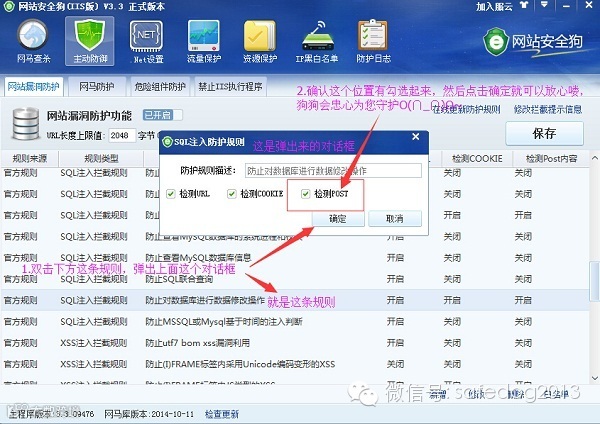Screen dimensions: 600x424
Task: Toggle the 检测POST checkbox
Action: tap(305, 194)
